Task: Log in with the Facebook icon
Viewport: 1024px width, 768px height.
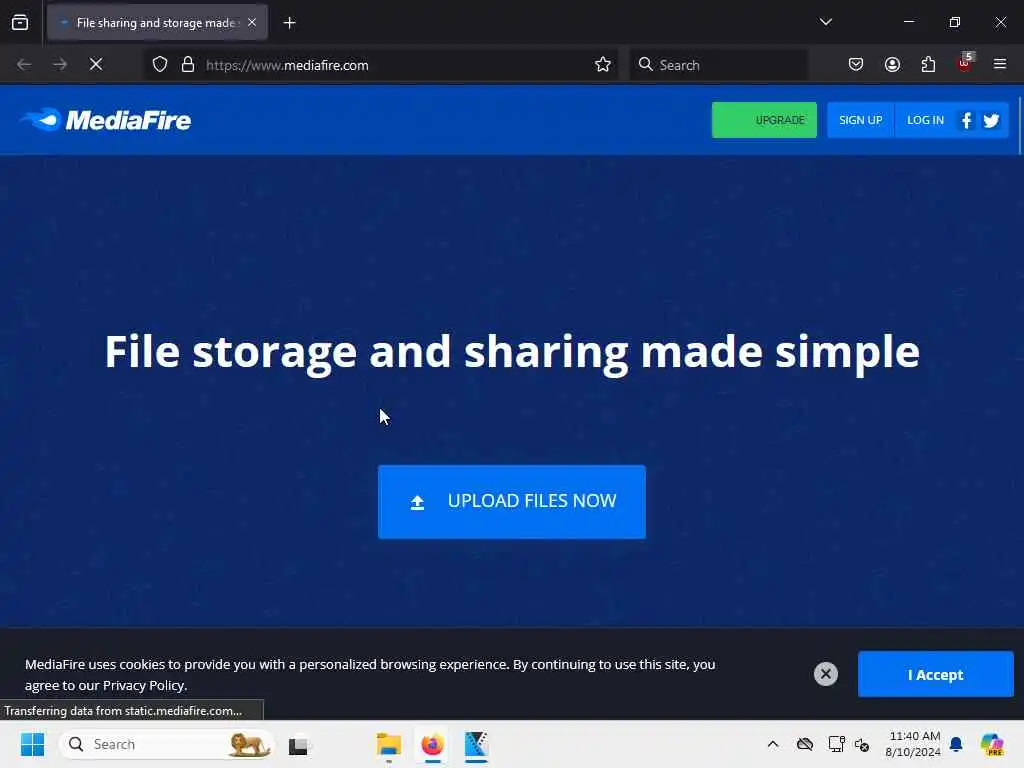Action: point(967,120)
